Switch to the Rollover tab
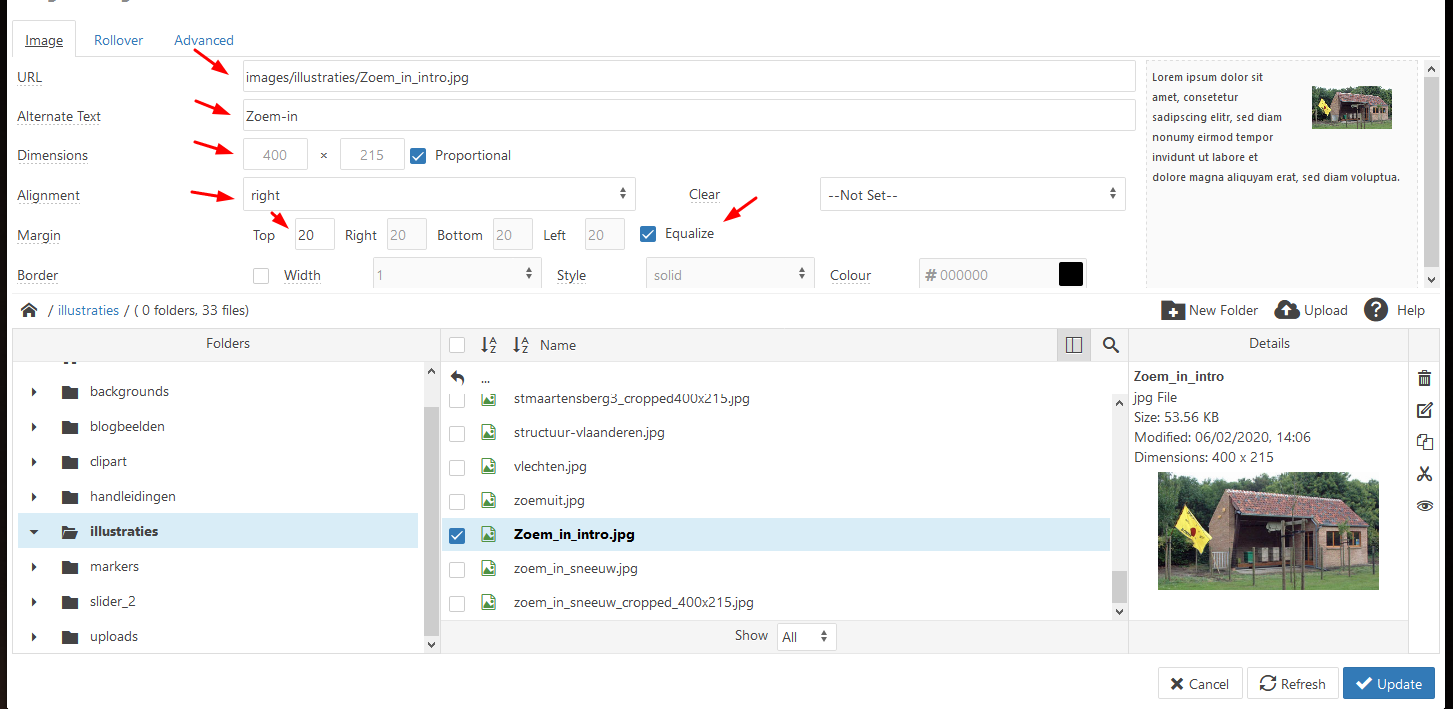The height and width of the screenshot is (709, 1453). click(x=118, y=40)
